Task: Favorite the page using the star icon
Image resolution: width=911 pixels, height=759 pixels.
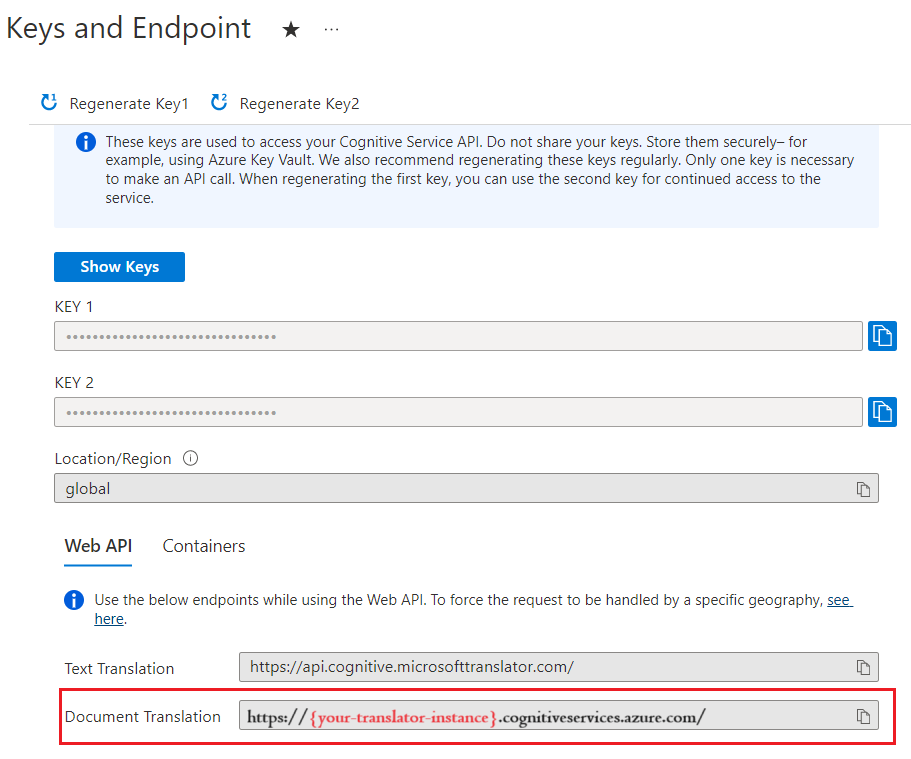Action: pos(290,30)
